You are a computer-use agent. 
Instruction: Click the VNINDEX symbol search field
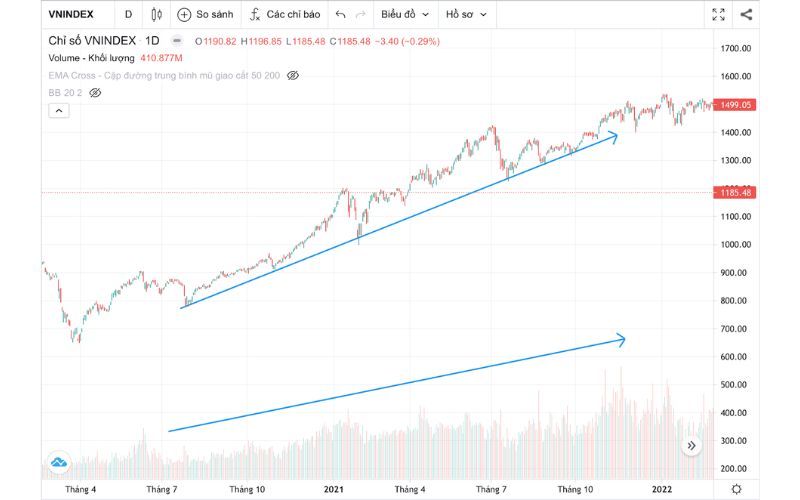click(71, 15)
